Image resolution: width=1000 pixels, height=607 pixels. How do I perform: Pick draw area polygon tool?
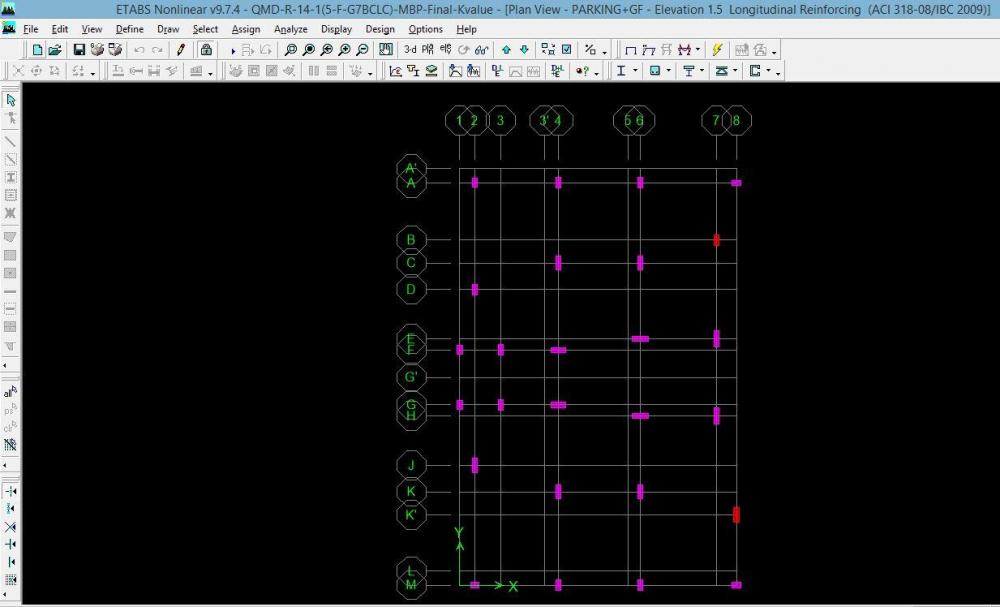click(x=10, y=237)
